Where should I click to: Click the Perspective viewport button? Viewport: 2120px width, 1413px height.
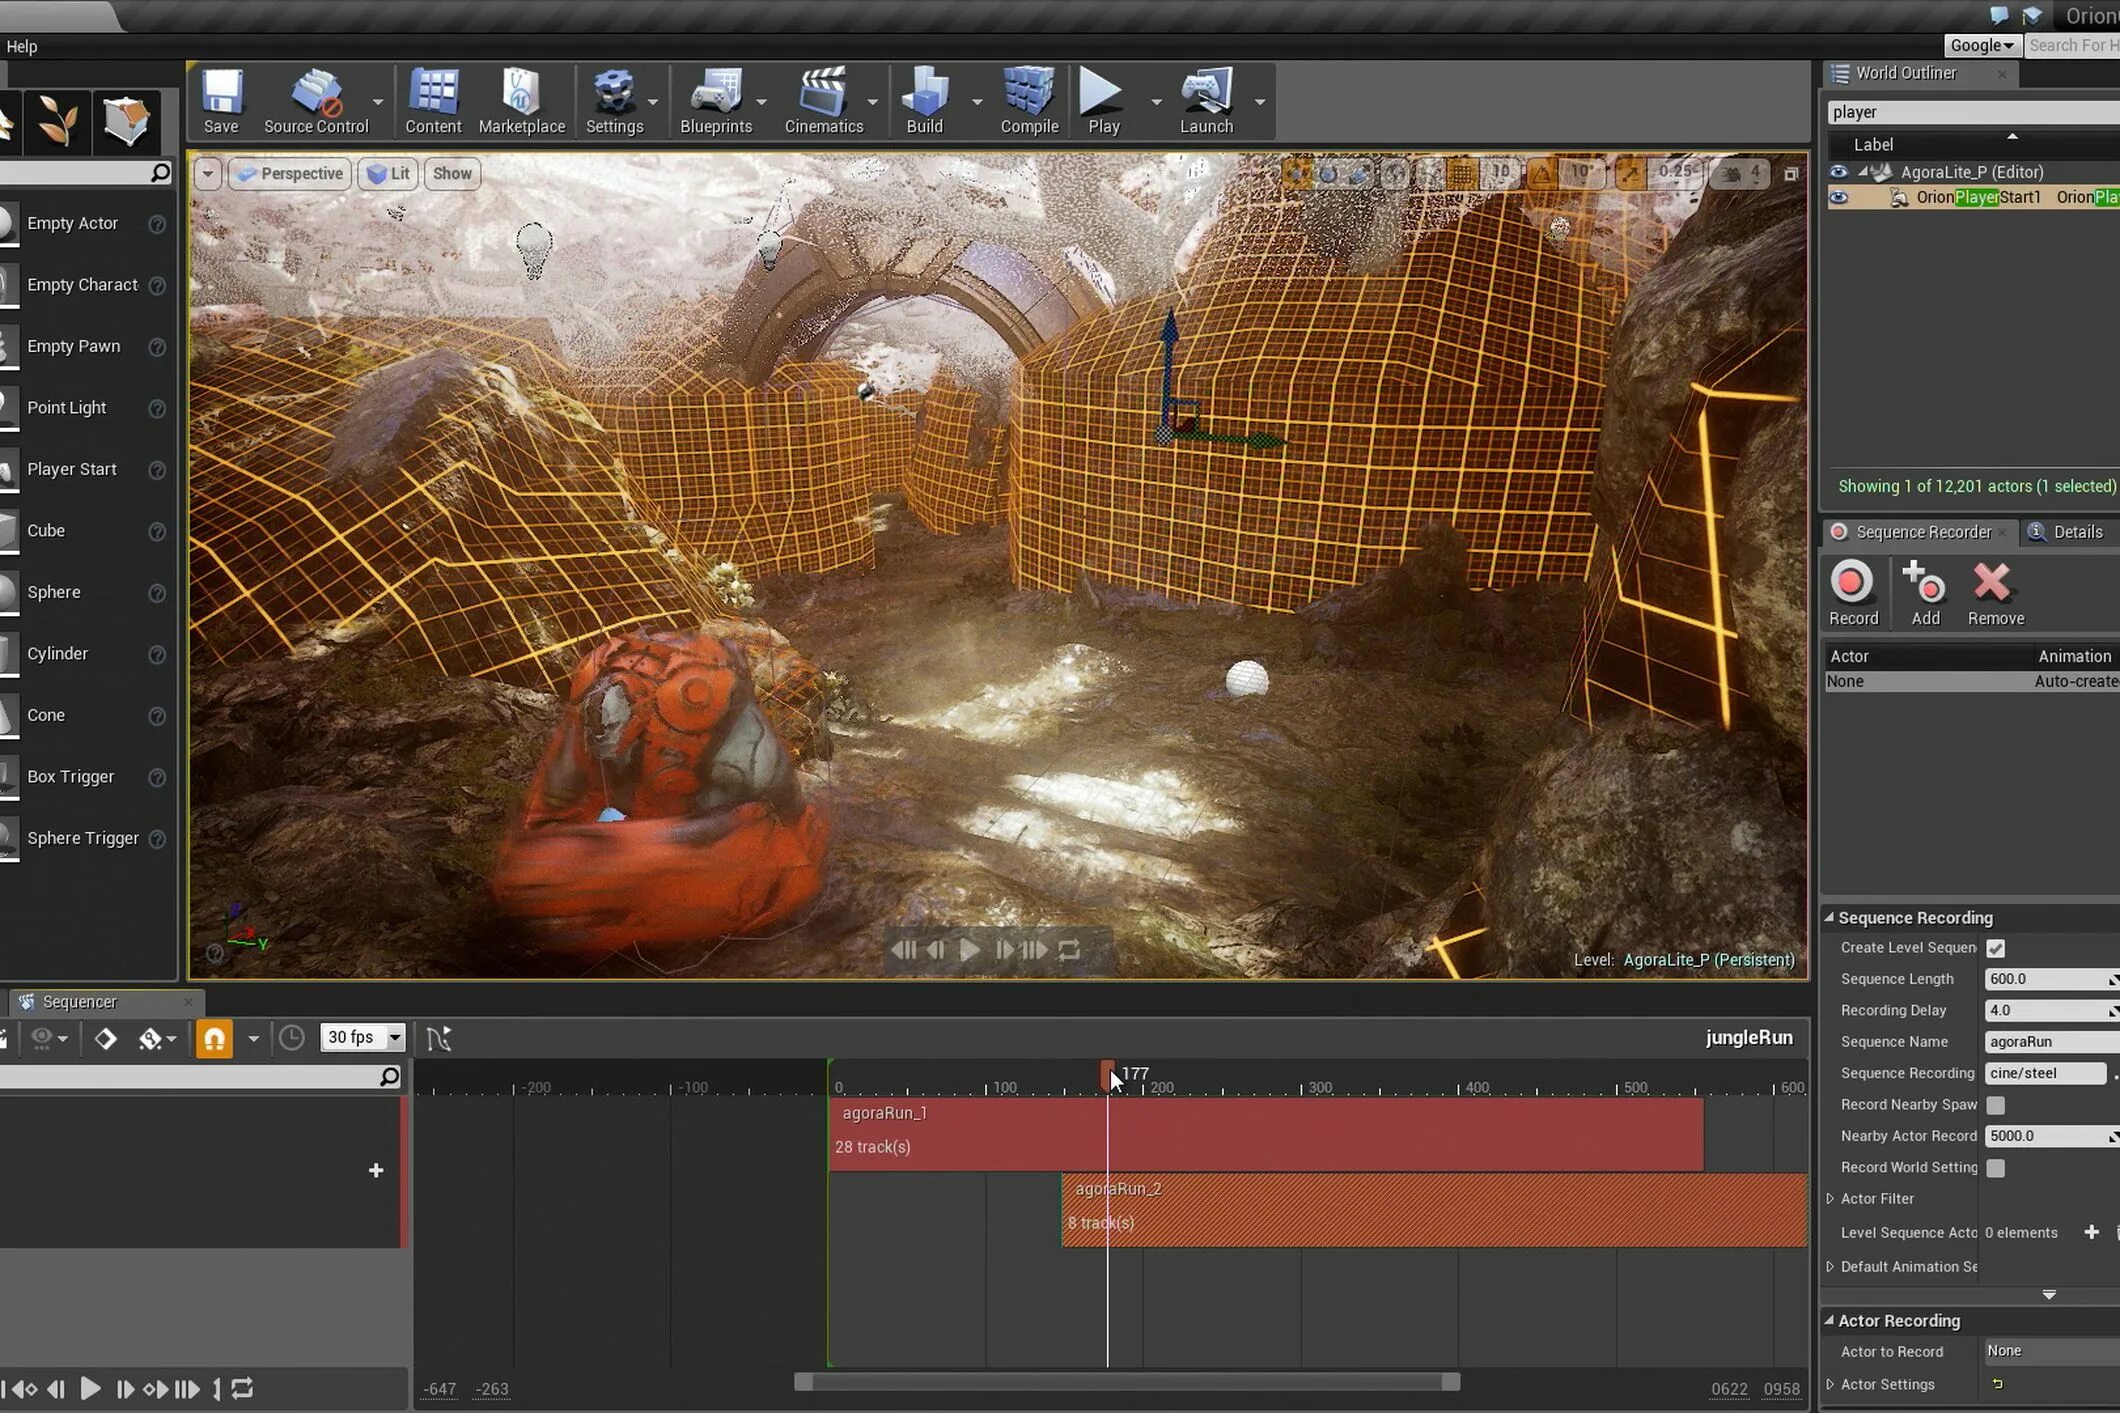(x=291, y=174)
